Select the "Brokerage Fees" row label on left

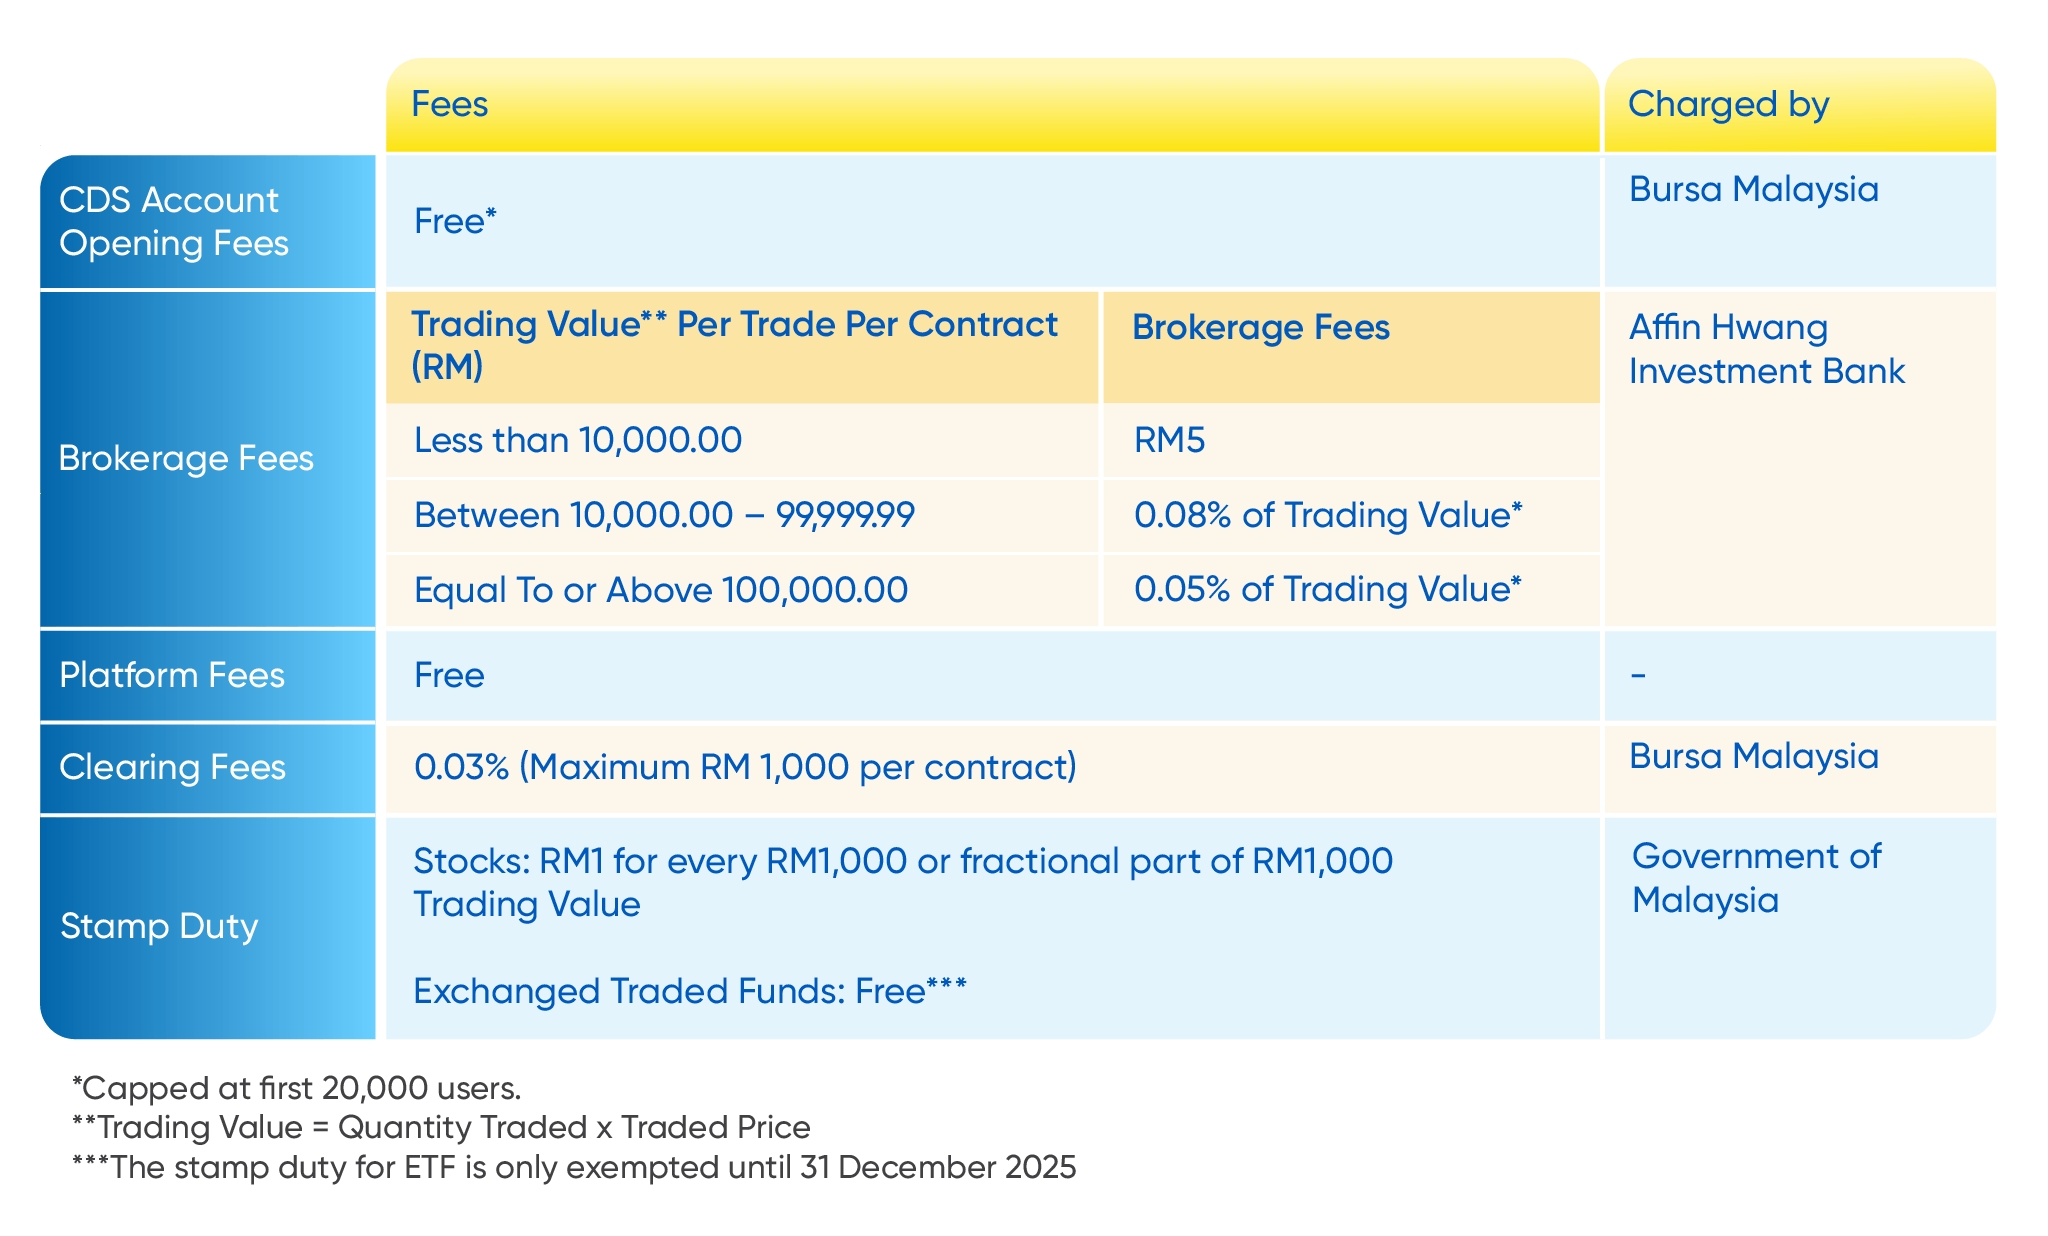186,459
